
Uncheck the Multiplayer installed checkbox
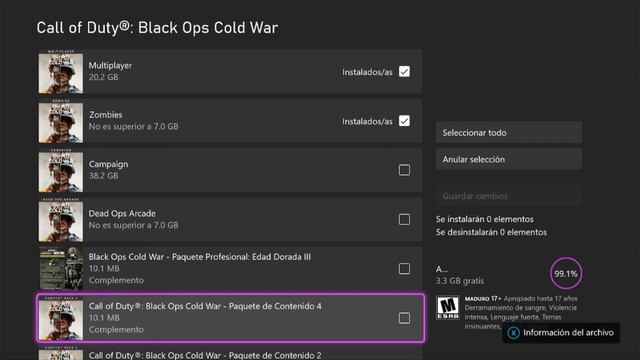point(404,71)
